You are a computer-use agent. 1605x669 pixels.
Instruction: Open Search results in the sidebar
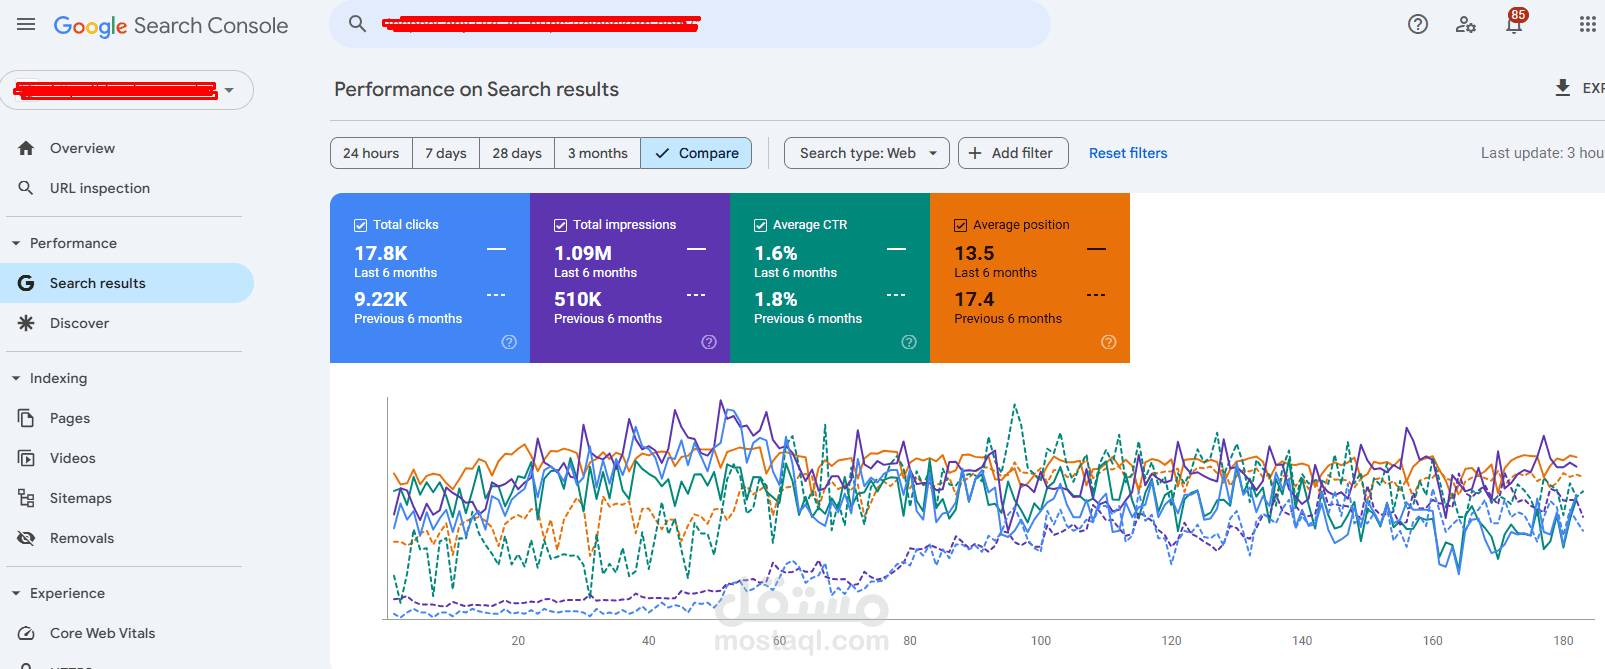[127, 283]
